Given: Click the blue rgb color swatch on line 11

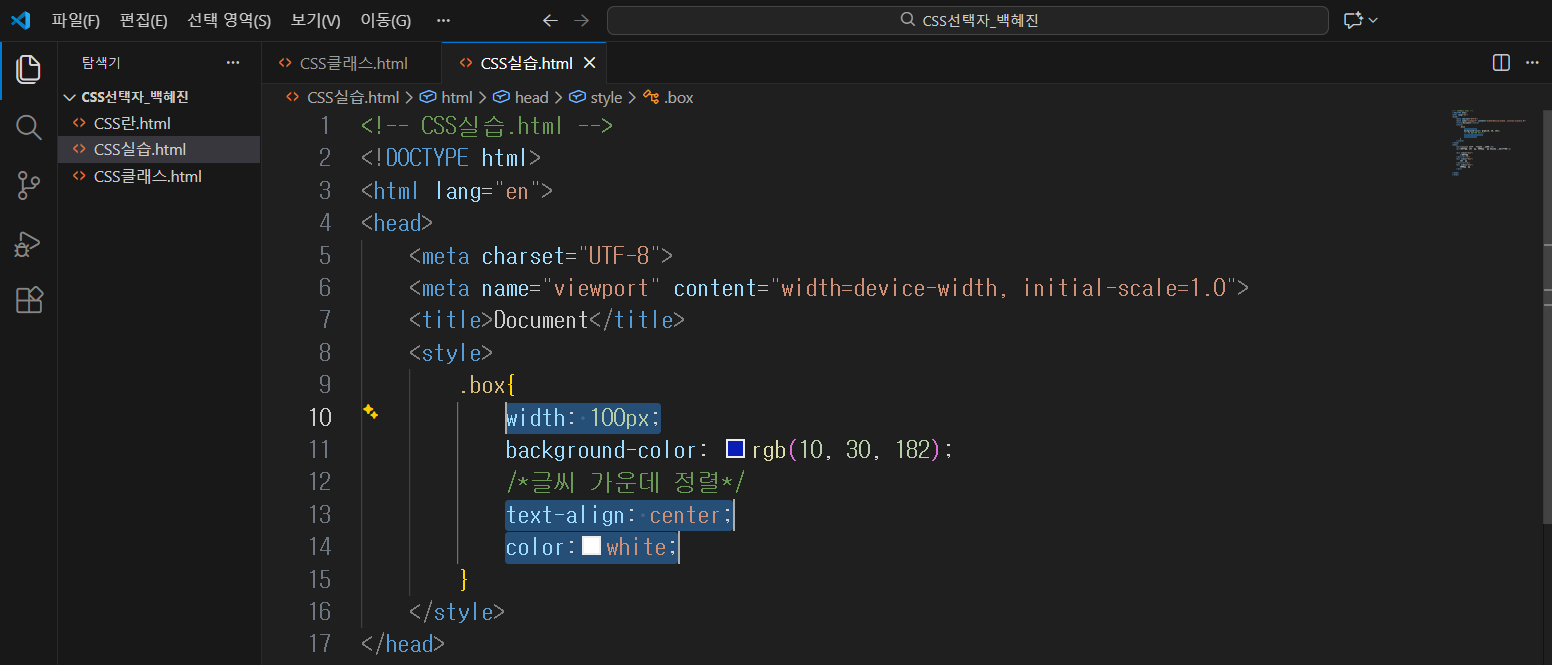Looking at the screenshot, I should [x=735, y=450].
